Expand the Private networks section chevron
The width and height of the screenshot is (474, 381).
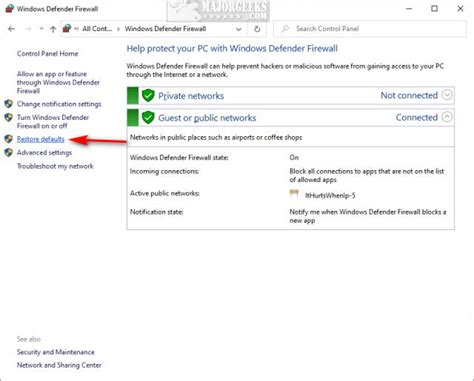(x=447, y=95)
